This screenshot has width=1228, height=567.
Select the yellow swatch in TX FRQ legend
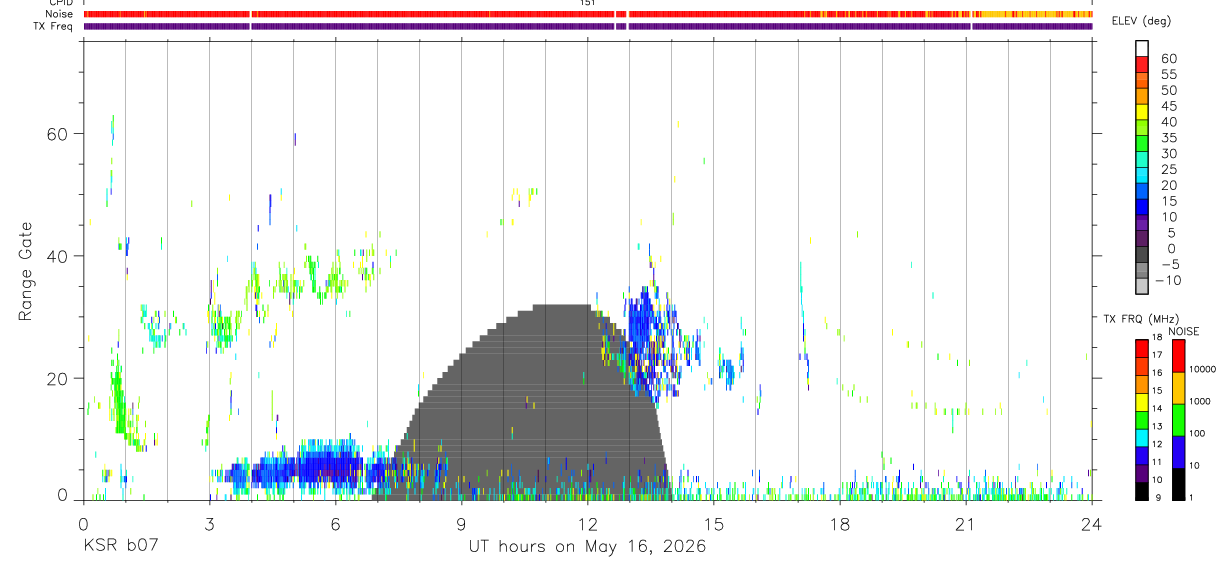pos(1142,402)
